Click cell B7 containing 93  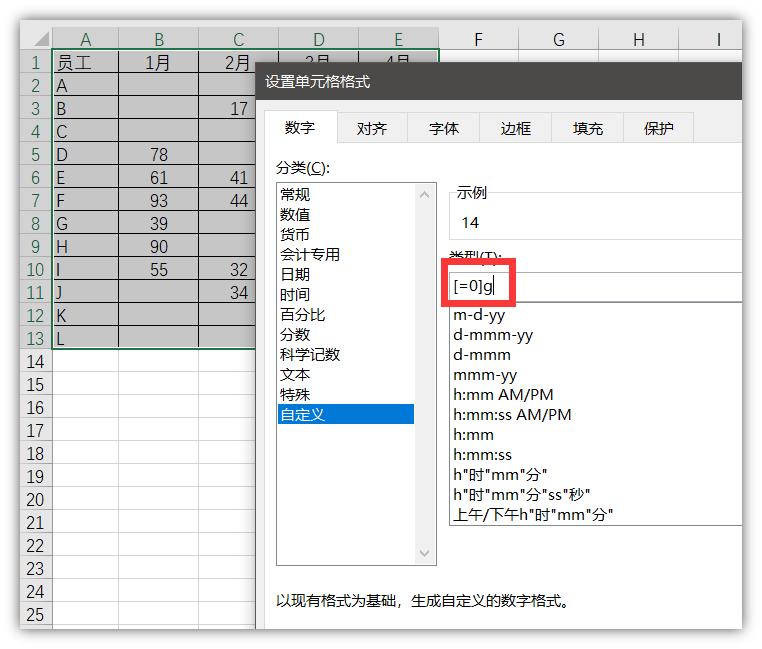159,200
